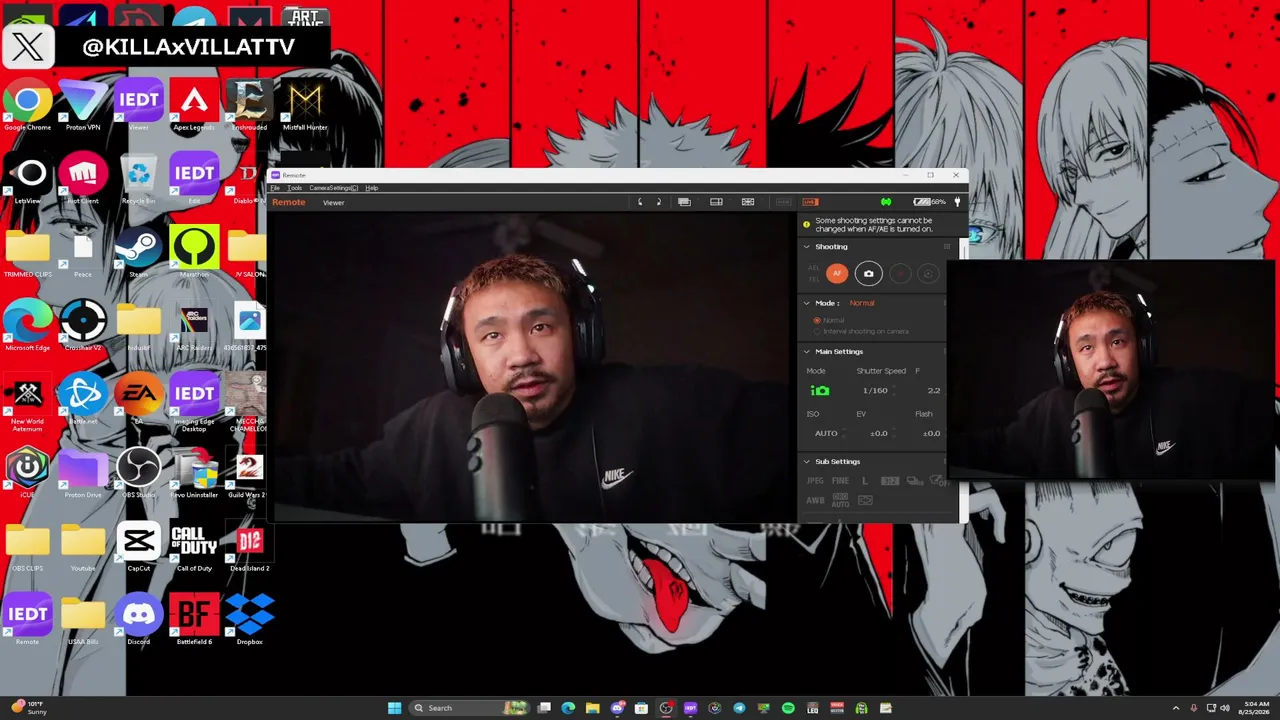Open the File menu in Remote
Viewport: 1280px width, 720px height.
pos(275,188)
